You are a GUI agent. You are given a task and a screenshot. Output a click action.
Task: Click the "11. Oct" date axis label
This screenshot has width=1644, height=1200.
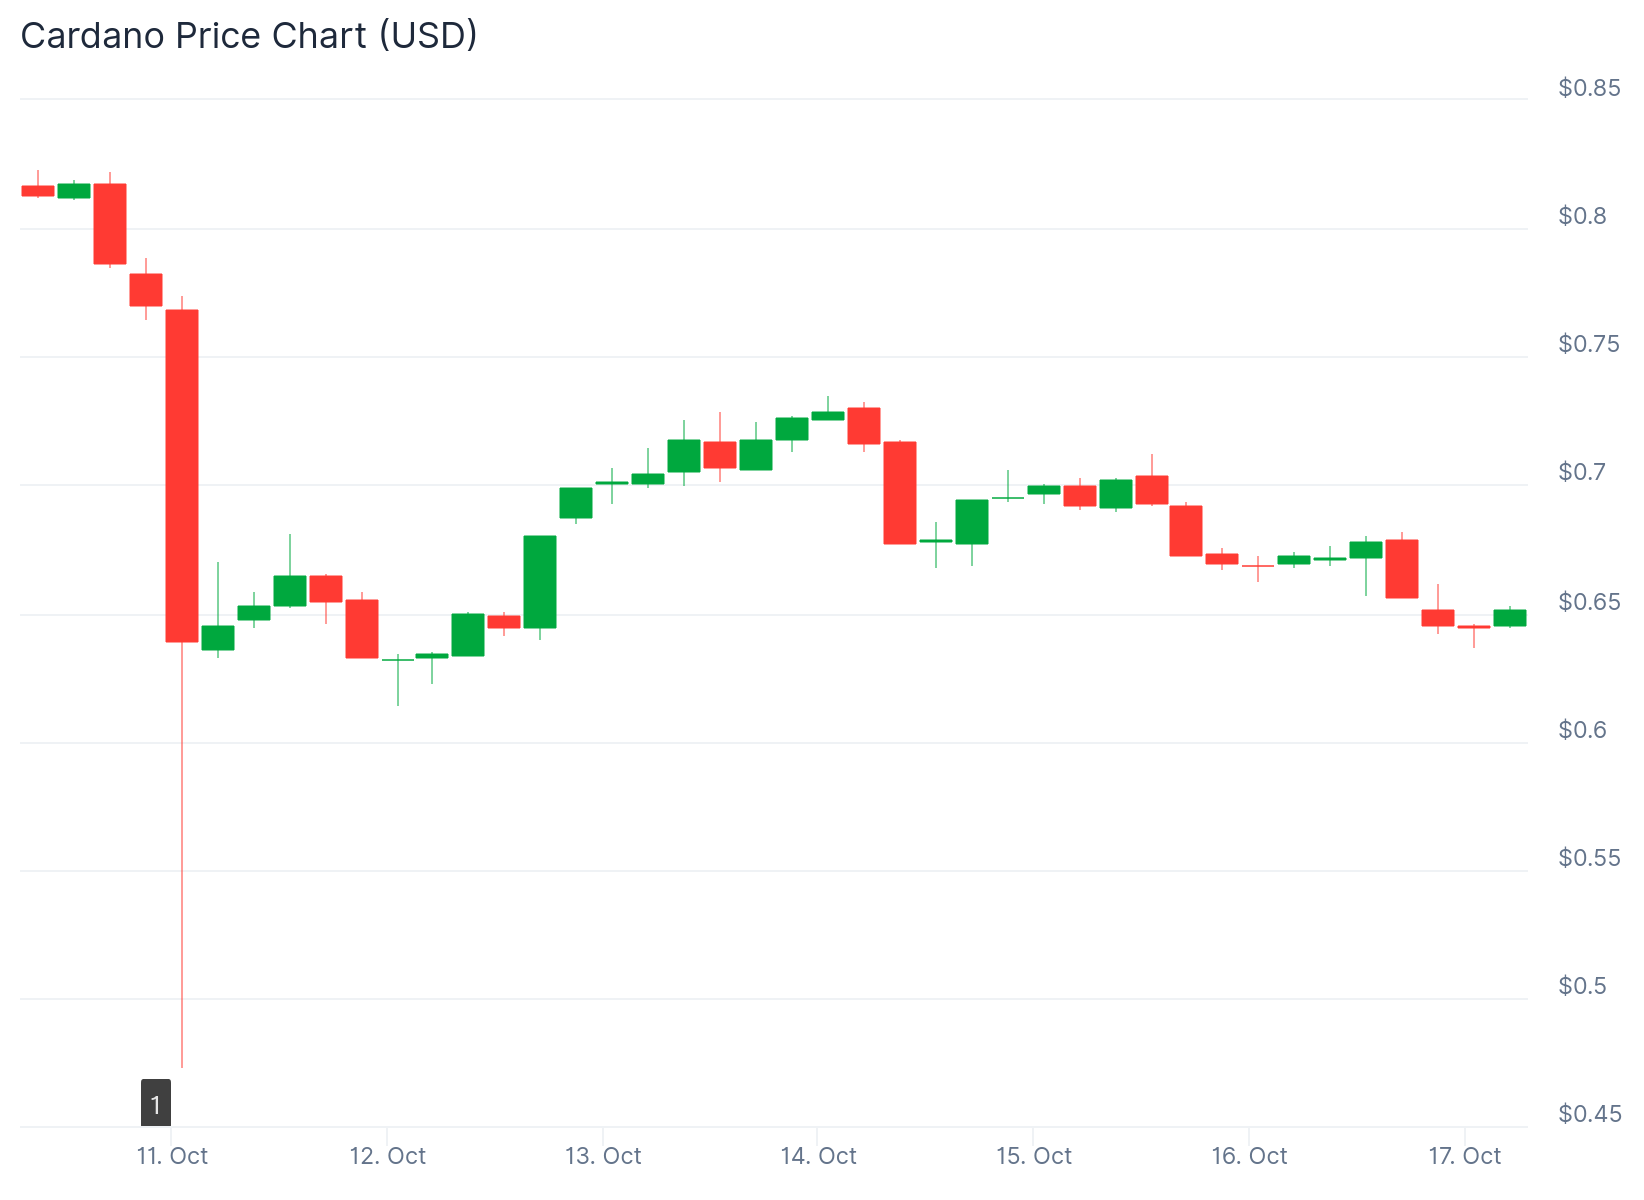[x=172, y=1156]
